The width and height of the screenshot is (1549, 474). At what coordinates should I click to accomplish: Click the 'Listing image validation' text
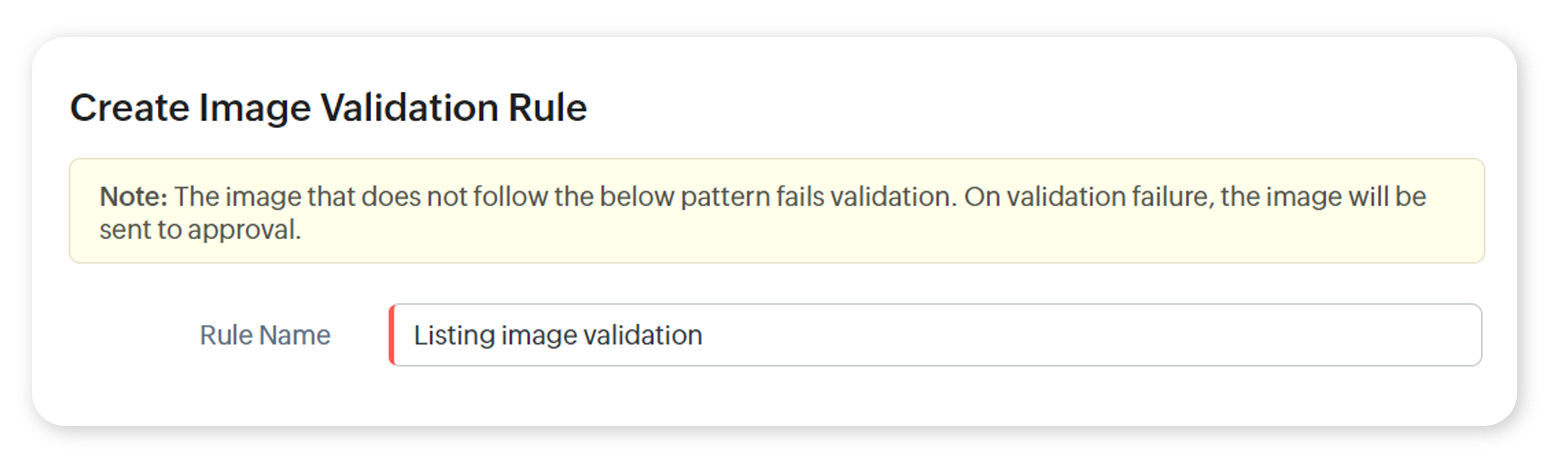click(558, 335)
